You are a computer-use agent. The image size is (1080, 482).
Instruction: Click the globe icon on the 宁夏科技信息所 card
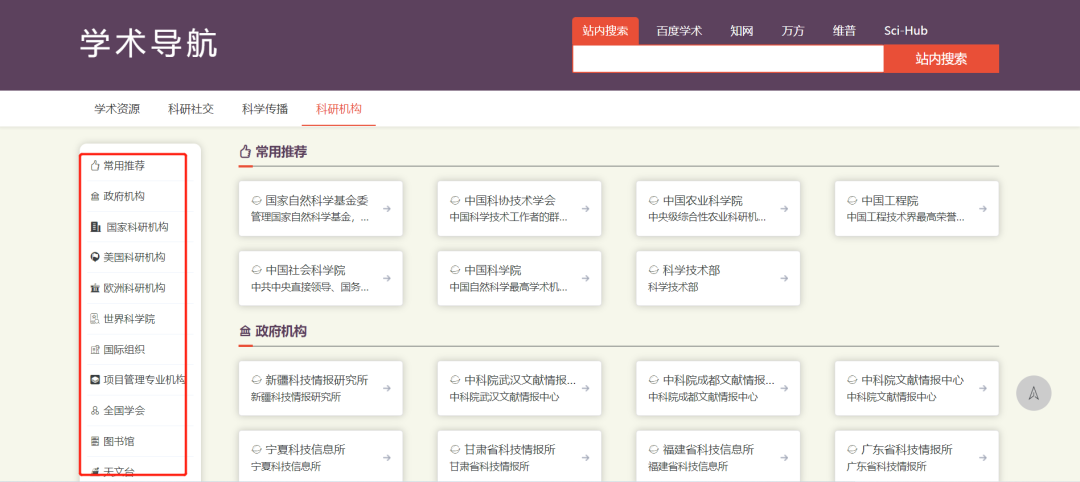coord(256,450)
